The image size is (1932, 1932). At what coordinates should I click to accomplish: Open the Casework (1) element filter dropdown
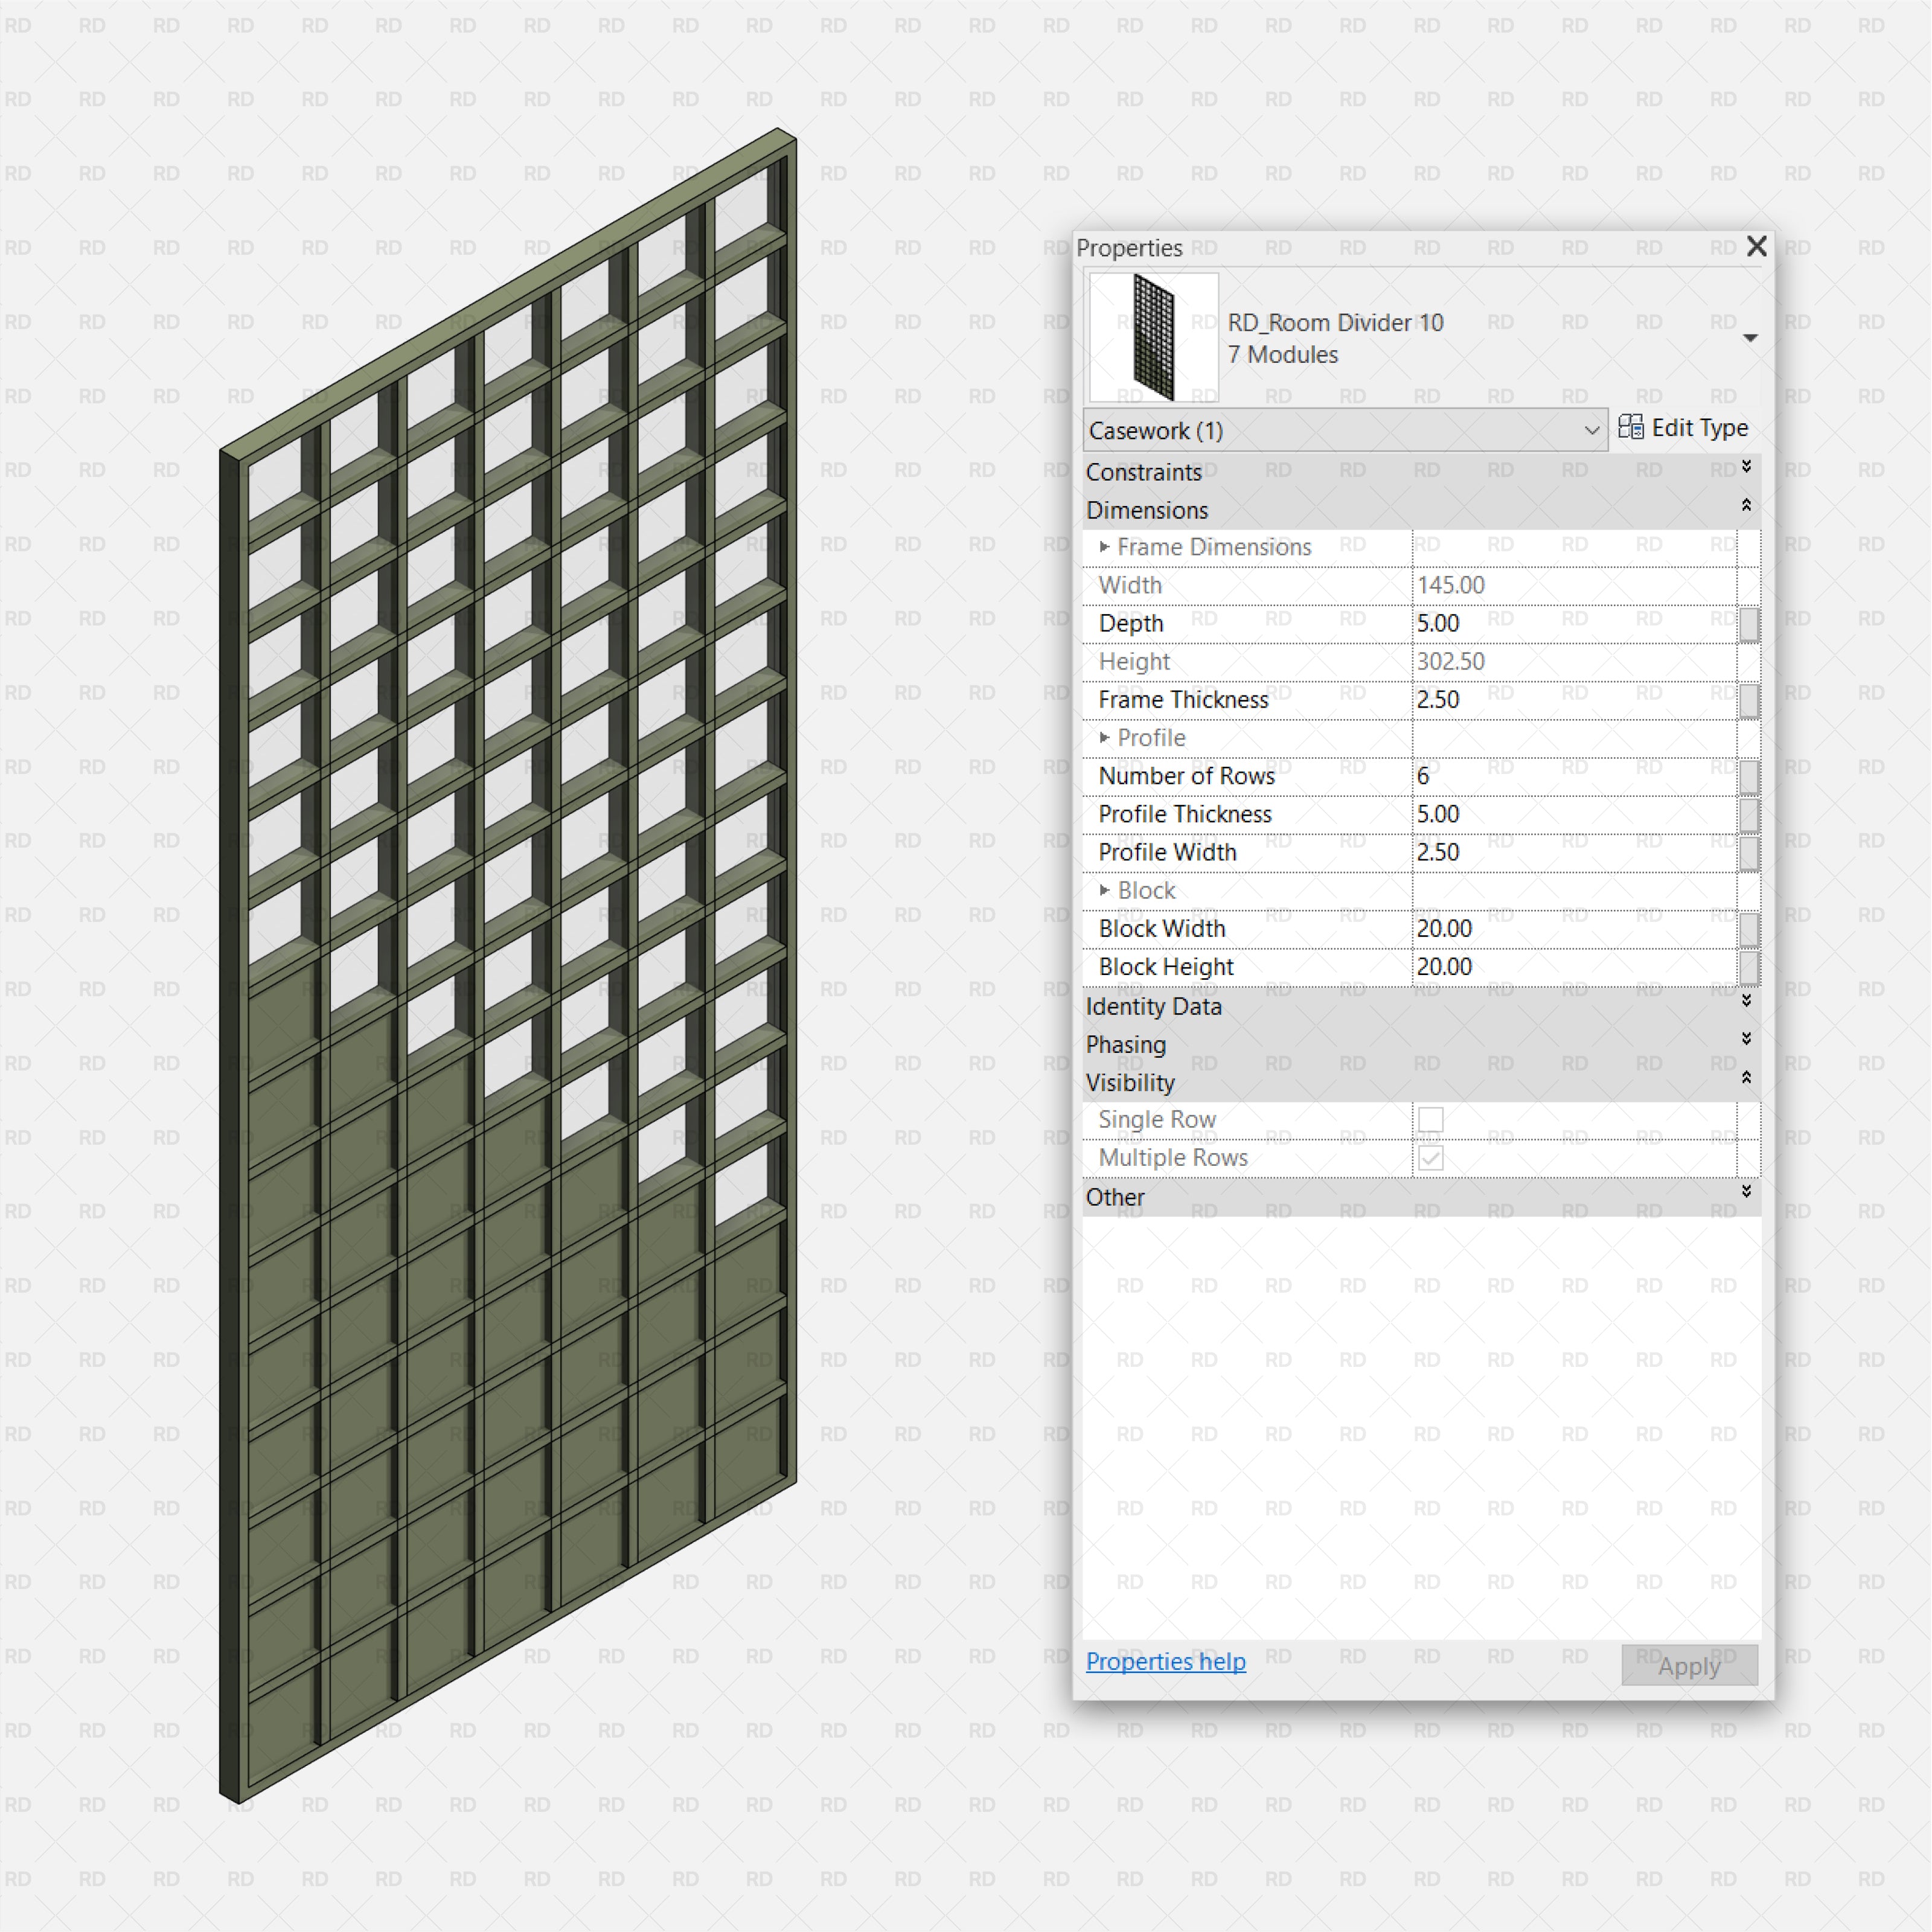(1592, 431)
